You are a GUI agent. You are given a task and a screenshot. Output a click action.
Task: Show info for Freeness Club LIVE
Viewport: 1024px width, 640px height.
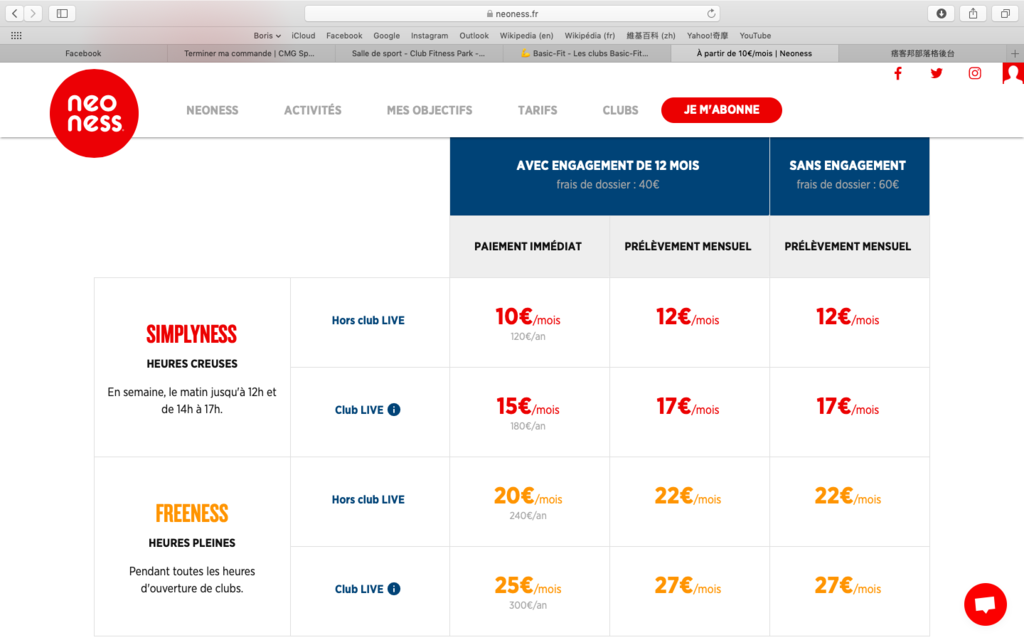click(x=394, y=588)
